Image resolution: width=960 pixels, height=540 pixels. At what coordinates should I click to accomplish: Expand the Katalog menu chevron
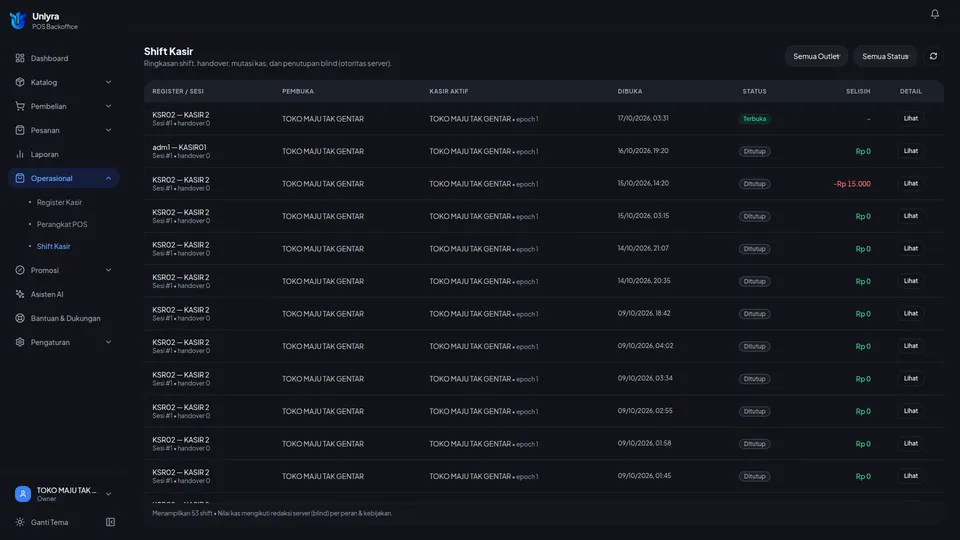pos(108,82)
